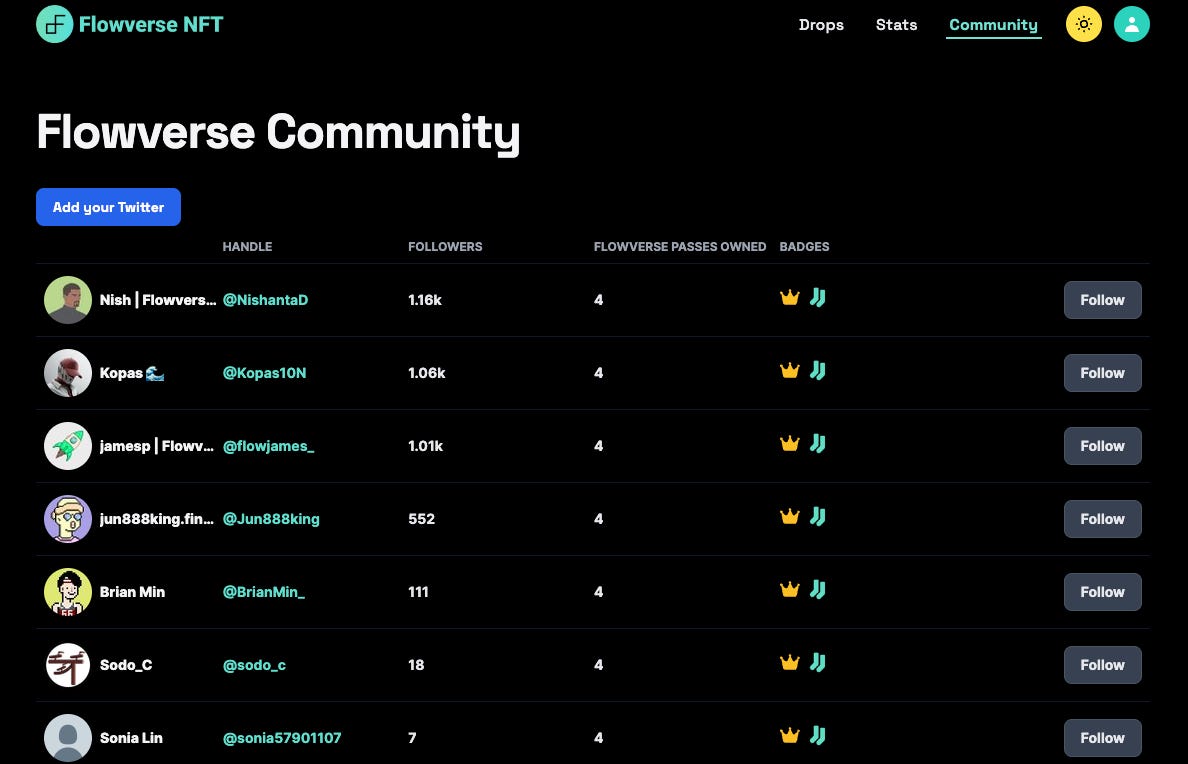The width and height of the screenshot is (1188, 764).
Task: Click the crown badge on Sodo_C's row
Action: (x=790, y=662)
